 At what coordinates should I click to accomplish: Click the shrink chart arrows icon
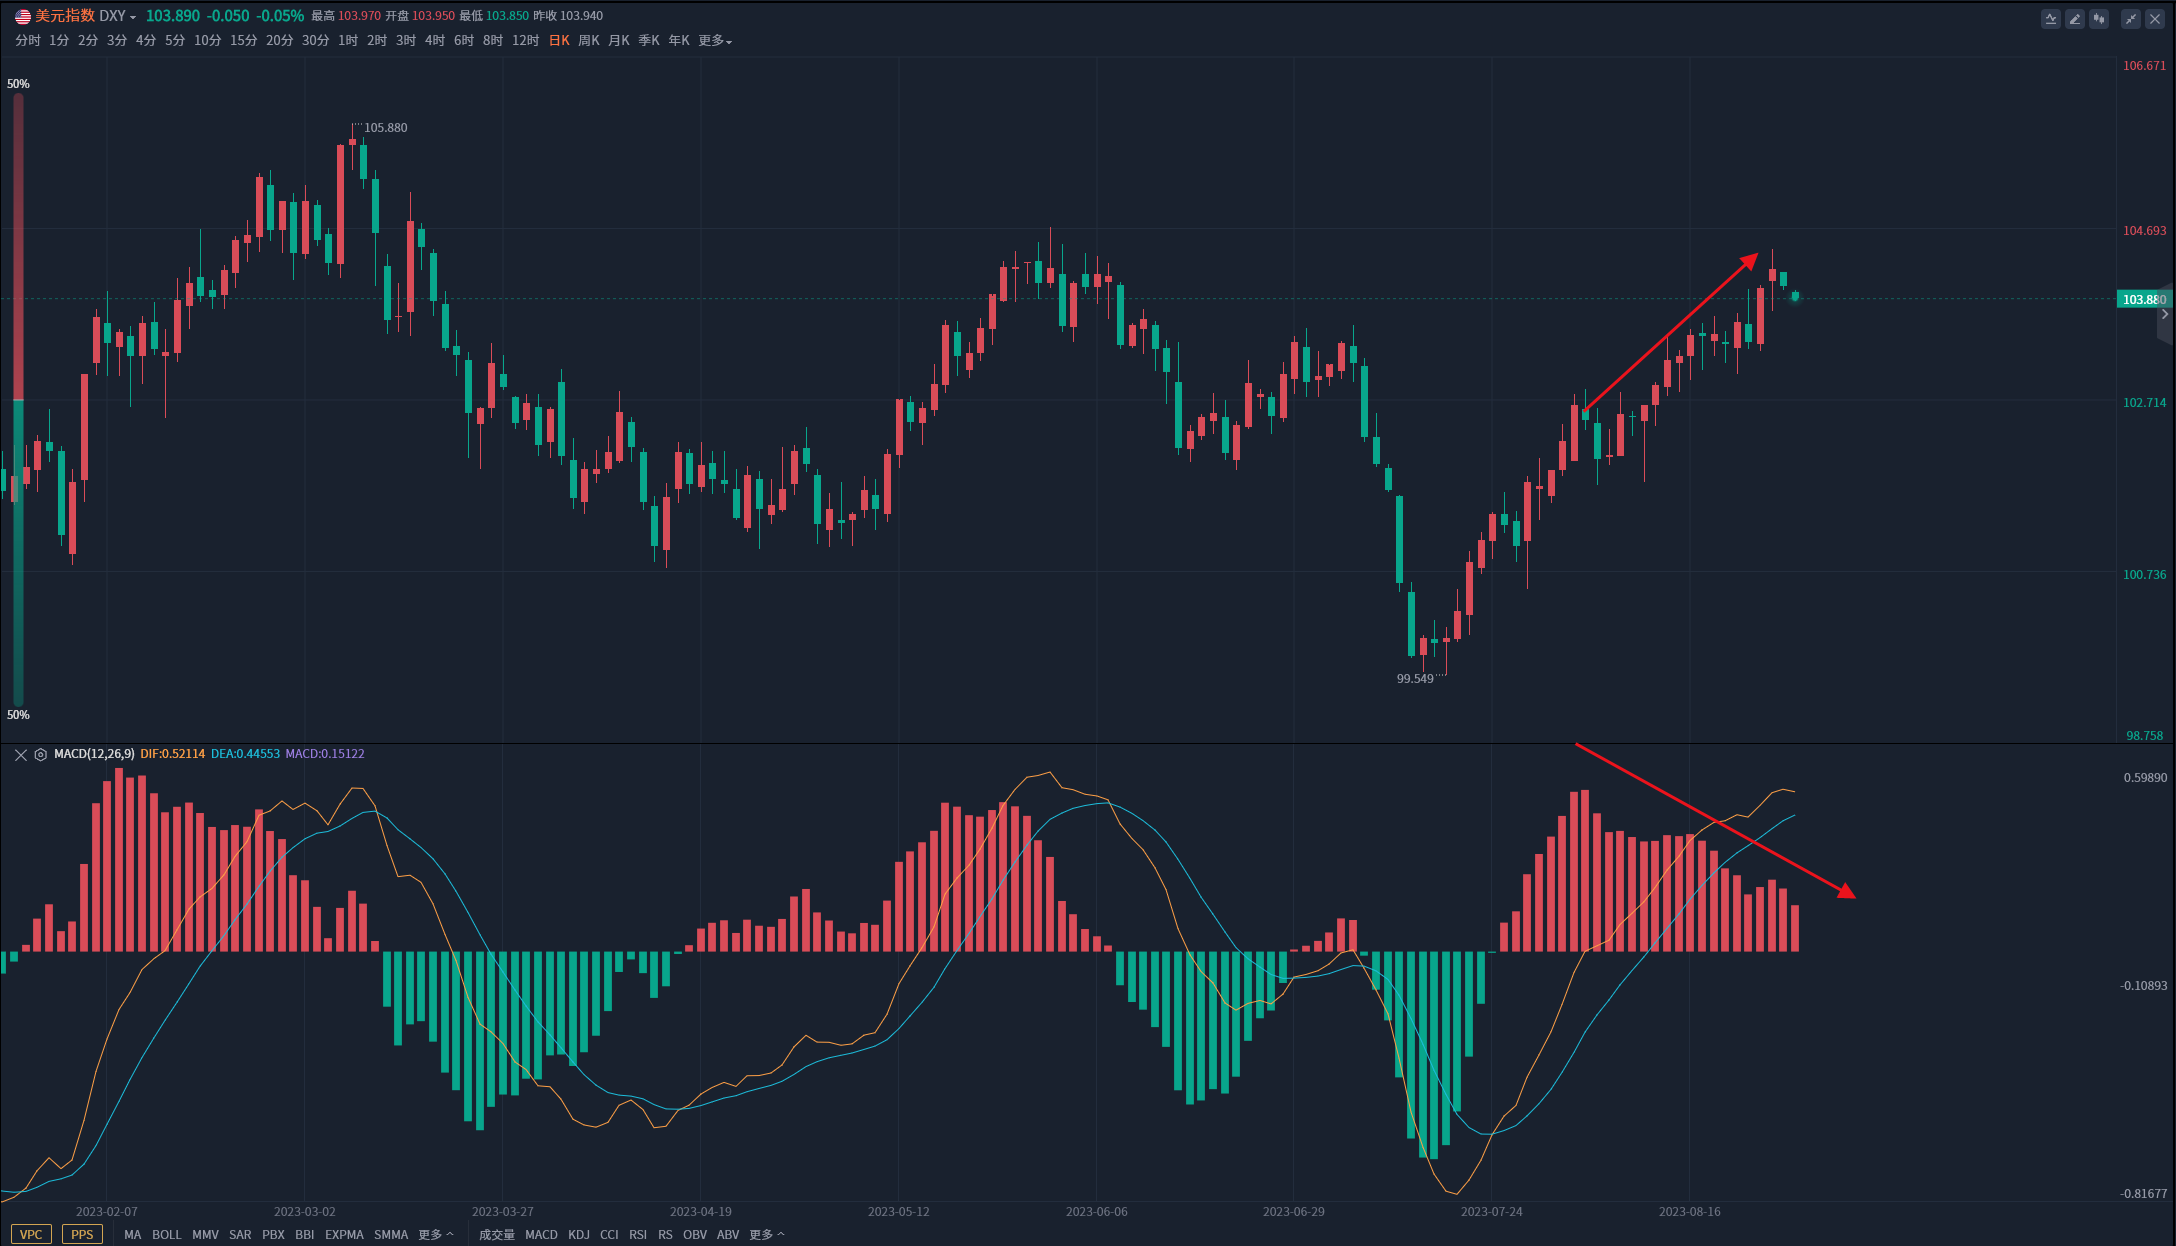(x=2131, y=19)
